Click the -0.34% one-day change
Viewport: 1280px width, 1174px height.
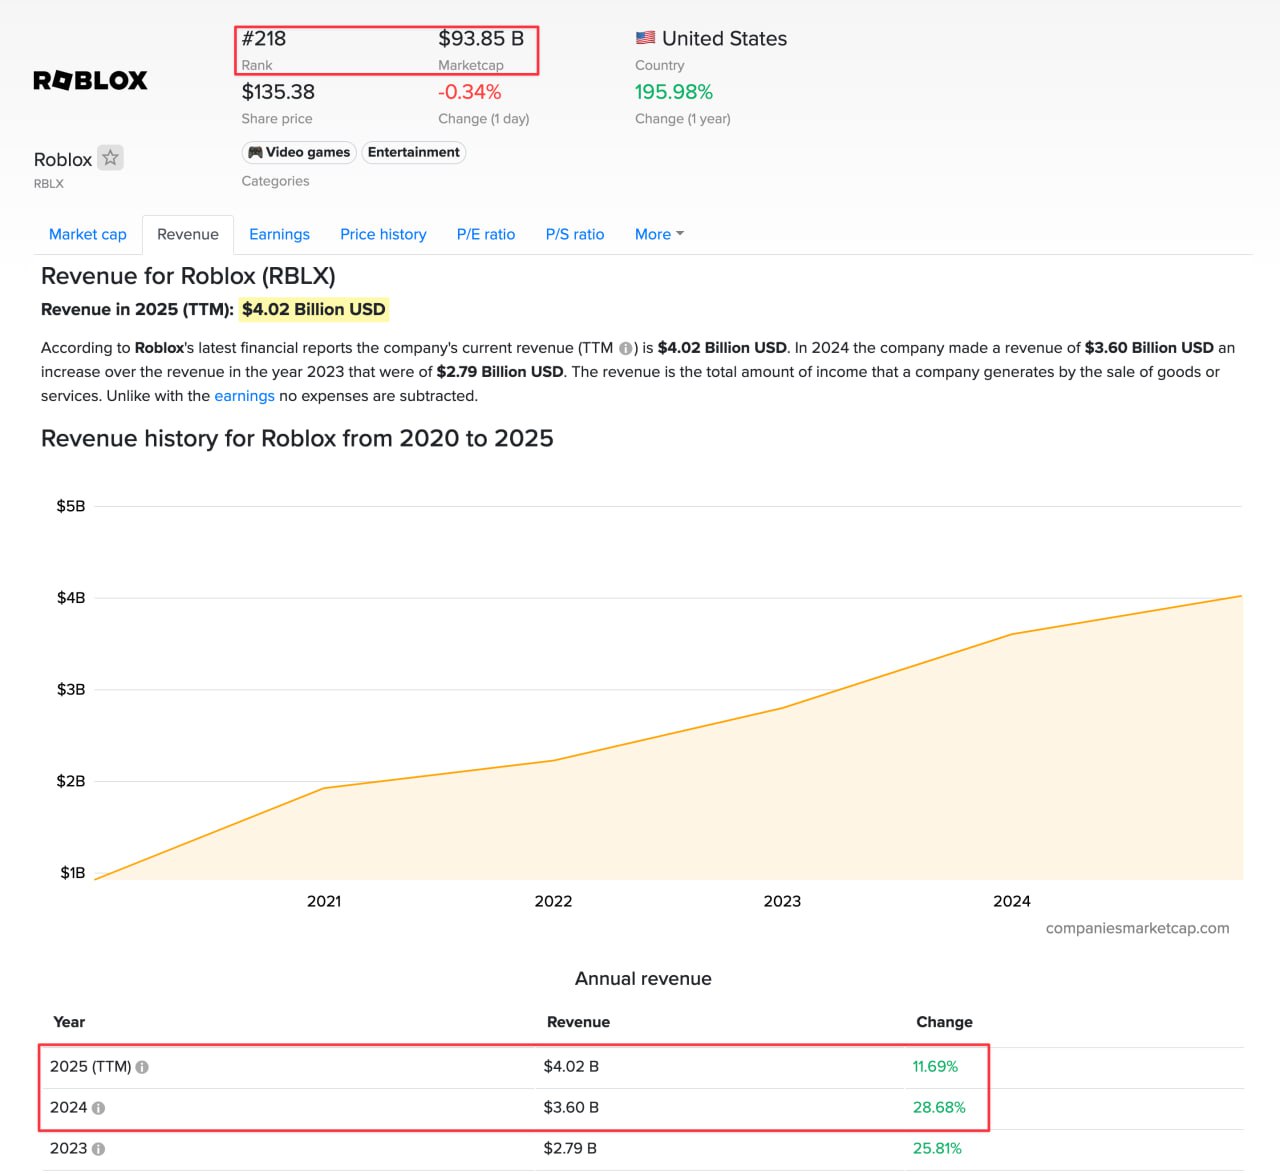(470, 92)
